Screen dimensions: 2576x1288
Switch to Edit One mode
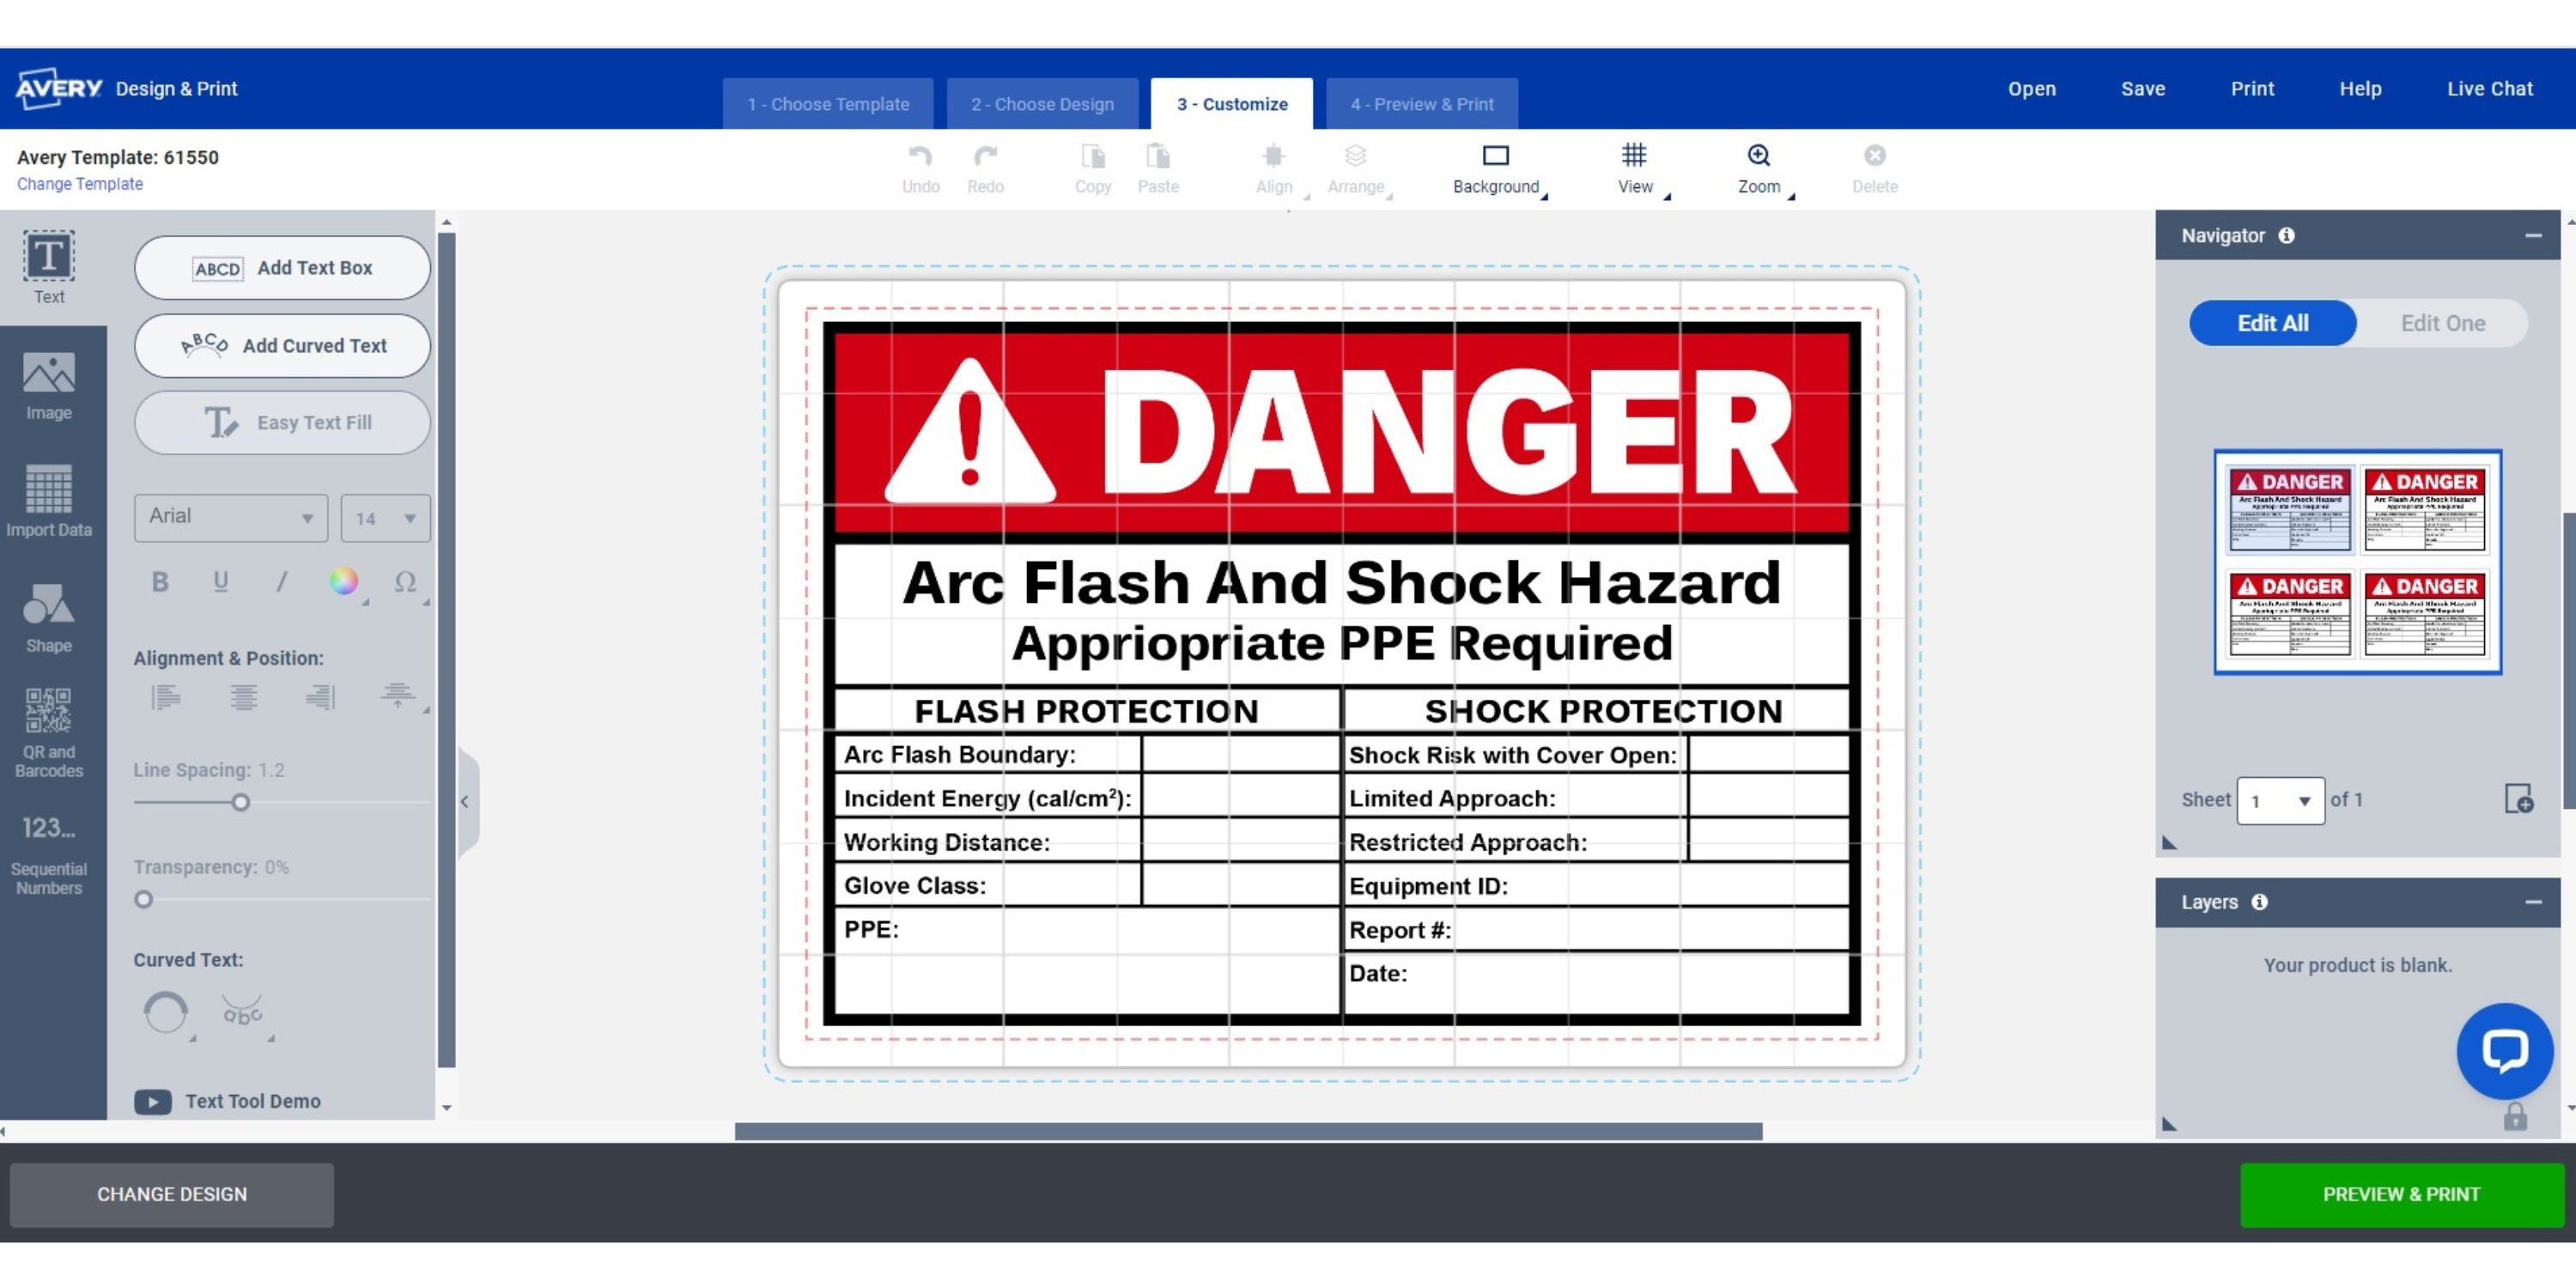(x=2442, y=323)
